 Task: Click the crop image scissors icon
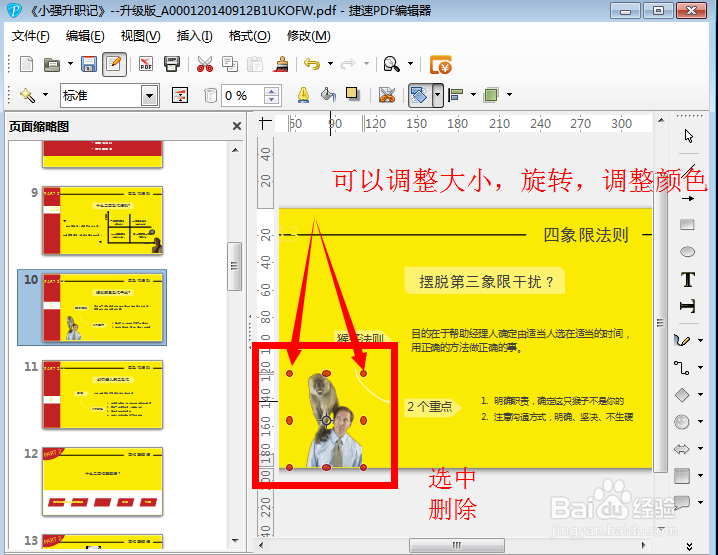tap(387, 95)
